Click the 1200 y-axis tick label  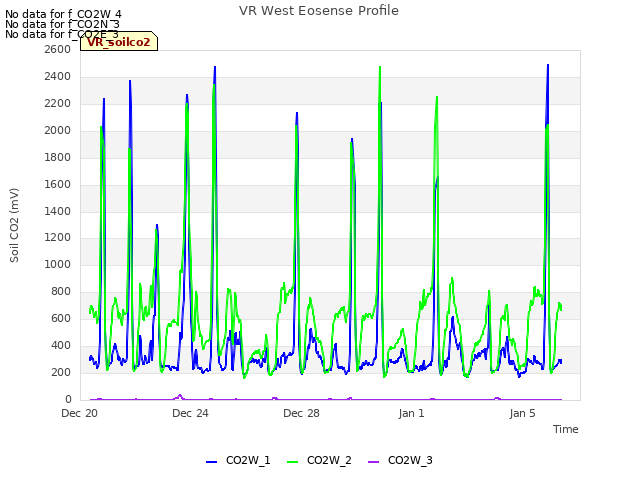(x=58, y=238)
